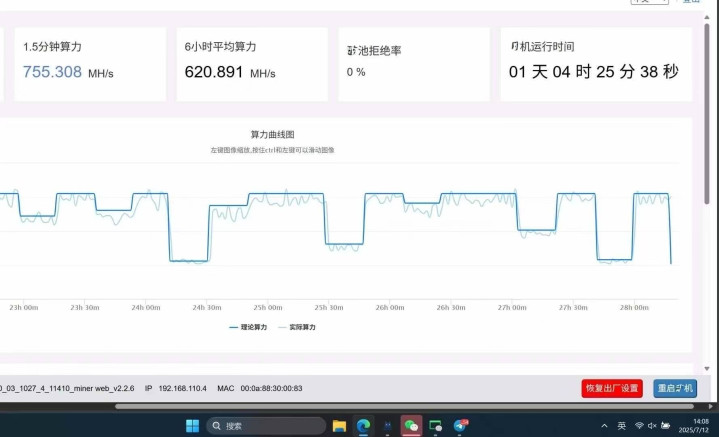Click the 重启矿机 blue button

(x=675, y=388)
